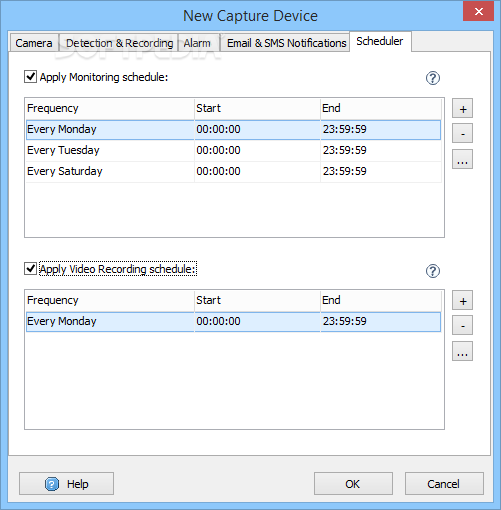Add a new Monitoring schedule entry with plus
Image resolution: width=501 pixels, height=510 pixels.
(462, 108)
